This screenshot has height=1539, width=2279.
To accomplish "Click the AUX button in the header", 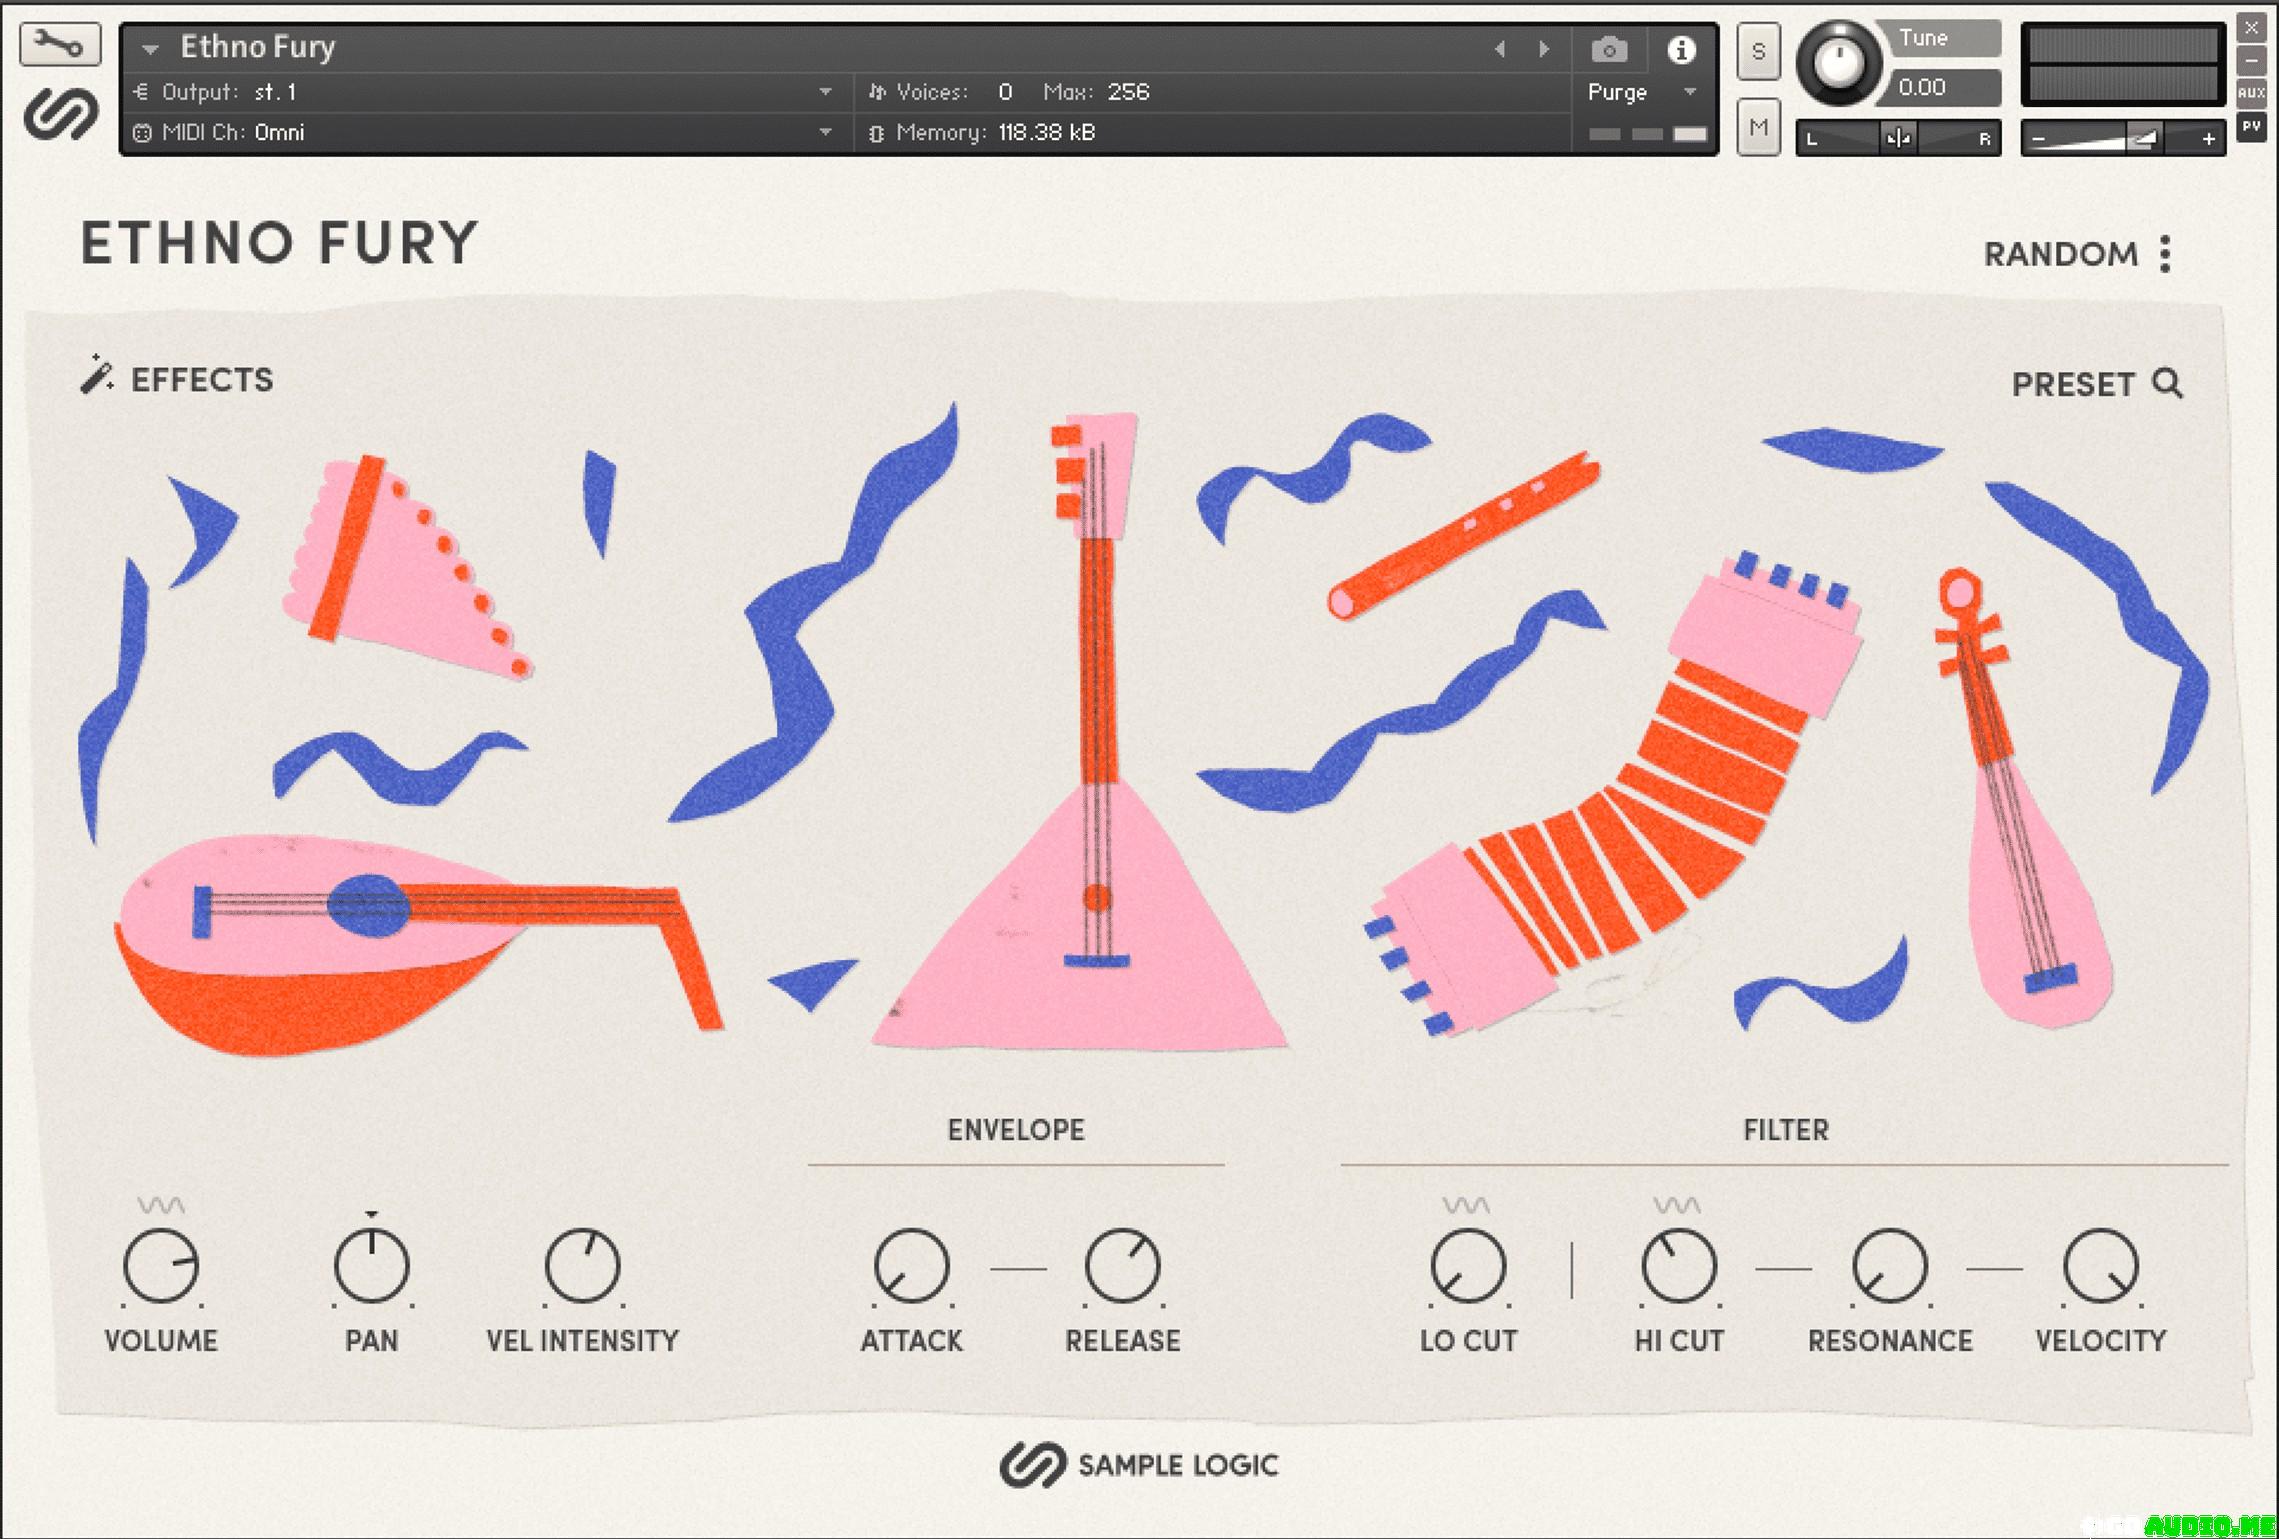I will point(2251,93).
